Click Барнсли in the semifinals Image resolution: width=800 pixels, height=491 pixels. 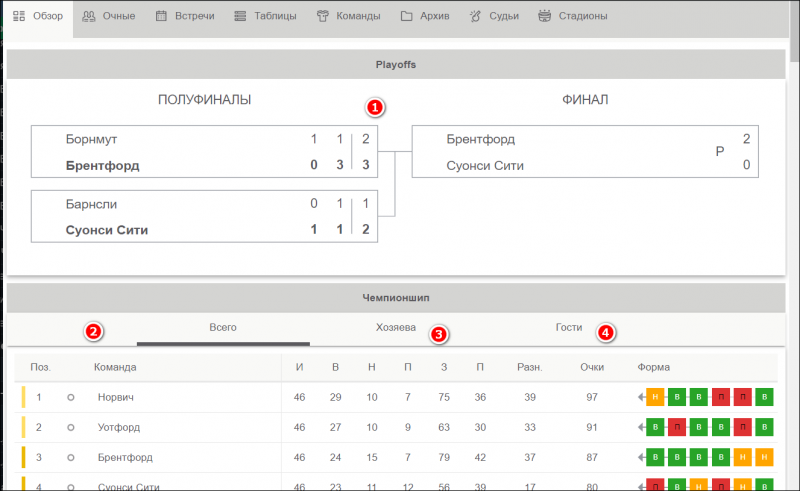(x=91, y=204)
